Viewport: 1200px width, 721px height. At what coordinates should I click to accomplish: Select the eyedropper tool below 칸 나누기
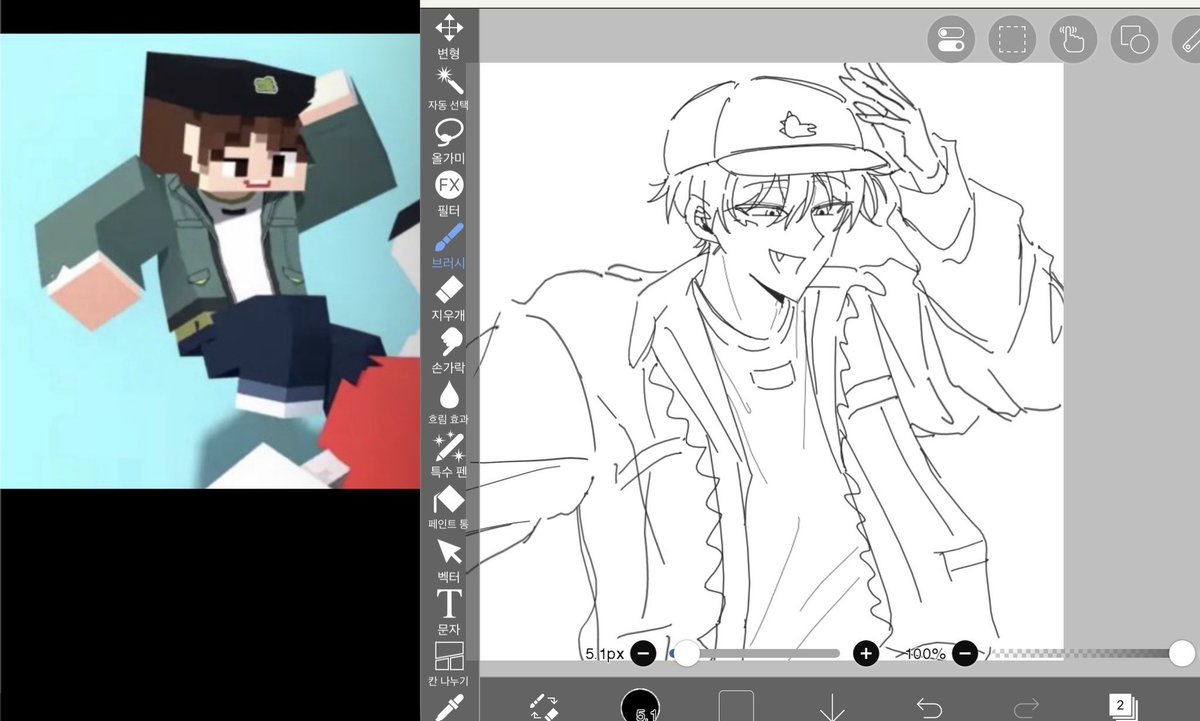point(449,708)
